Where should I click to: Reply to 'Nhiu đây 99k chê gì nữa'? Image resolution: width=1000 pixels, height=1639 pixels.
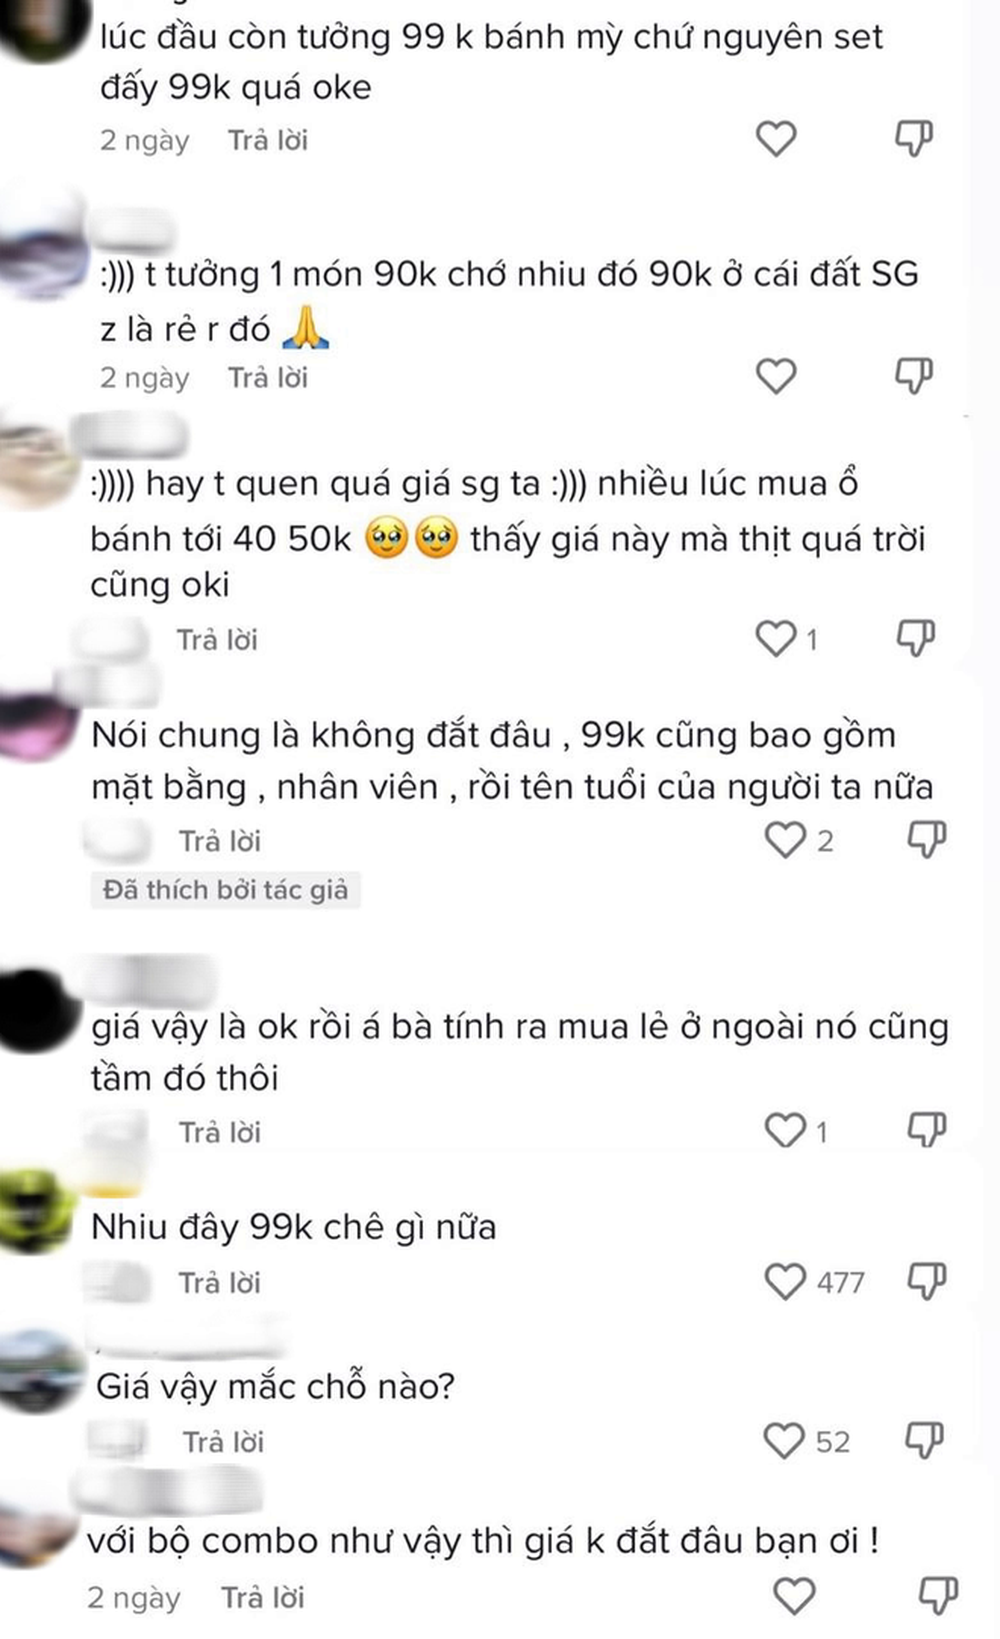point(220,1283)
